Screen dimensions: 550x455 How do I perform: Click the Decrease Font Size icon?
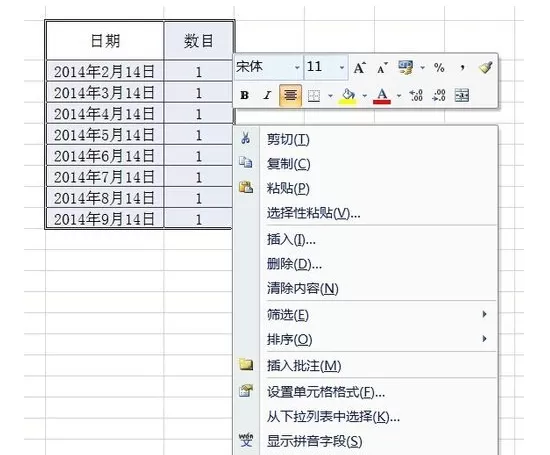382,67
